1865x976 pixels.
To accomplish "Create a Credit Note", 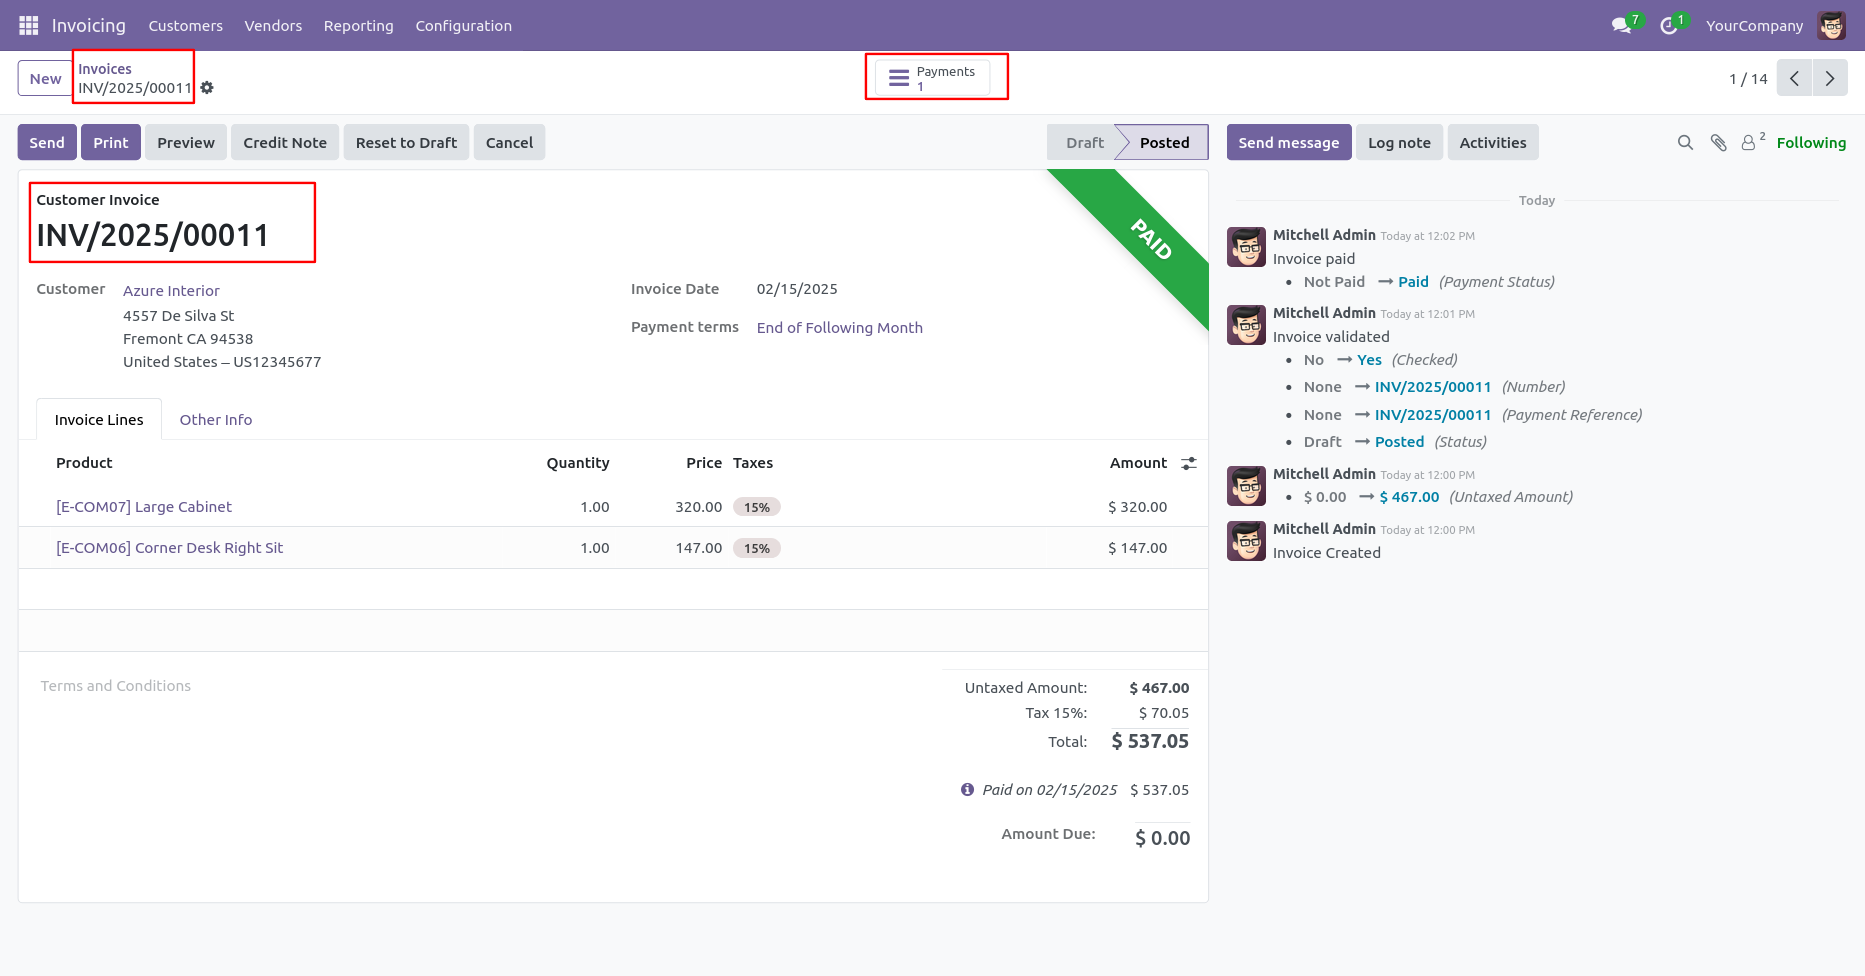I will (x=285, y=142).
